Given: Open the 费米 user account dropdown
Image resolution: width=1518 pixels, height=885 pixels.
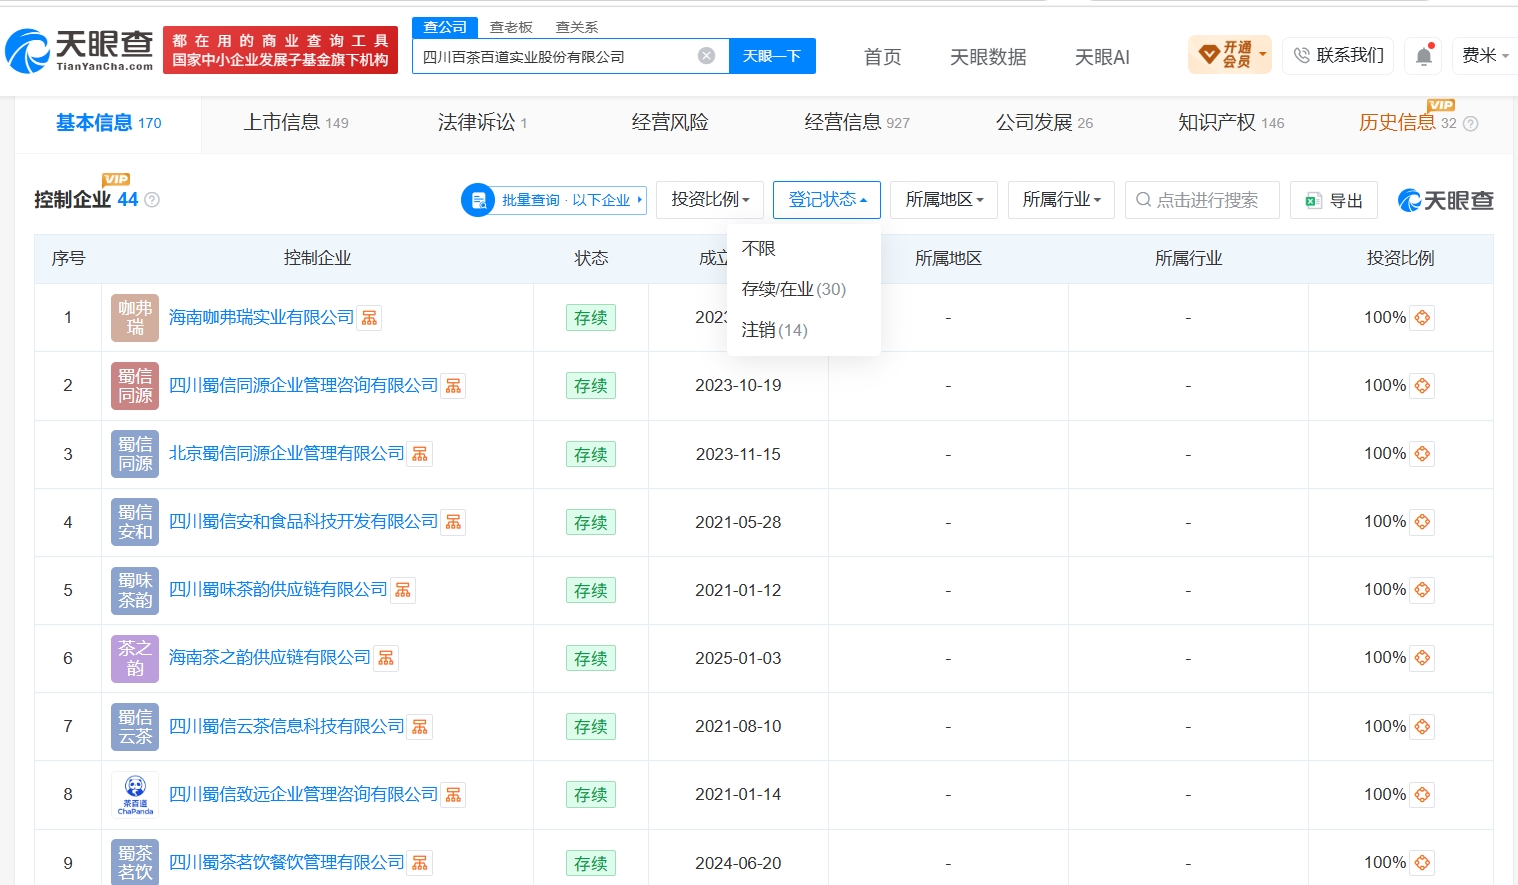Looking at the screenshot, I should (x=1484, y=56).
